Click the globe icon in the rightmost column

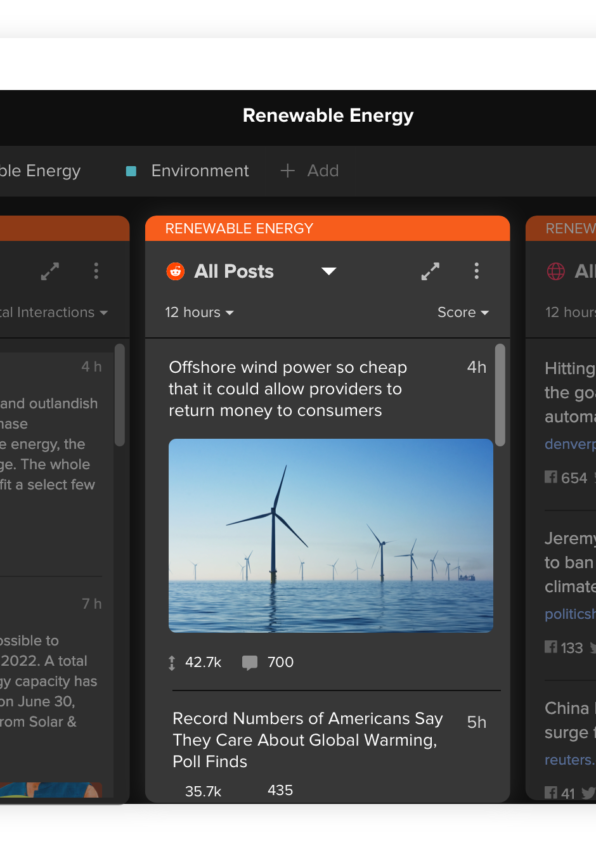[556, 271]
